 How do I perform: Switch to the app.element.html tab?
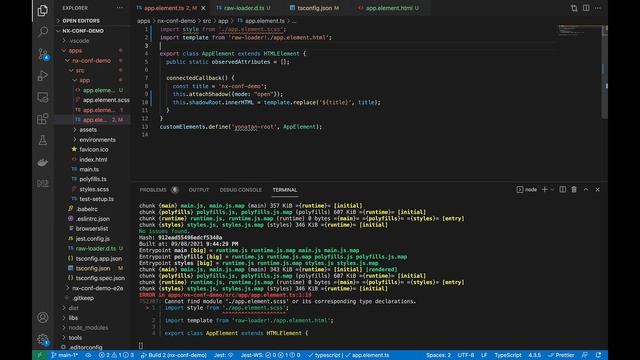[388, 8]
